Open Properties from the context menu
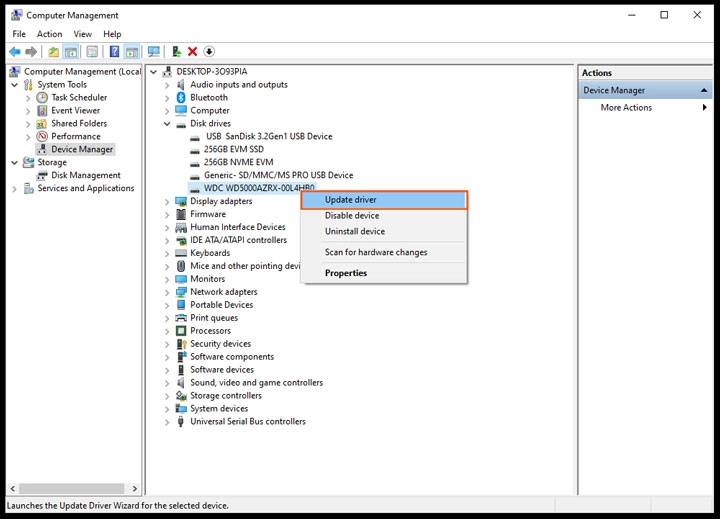Viewport: 720px width, 519px height. tap(346, 273)
